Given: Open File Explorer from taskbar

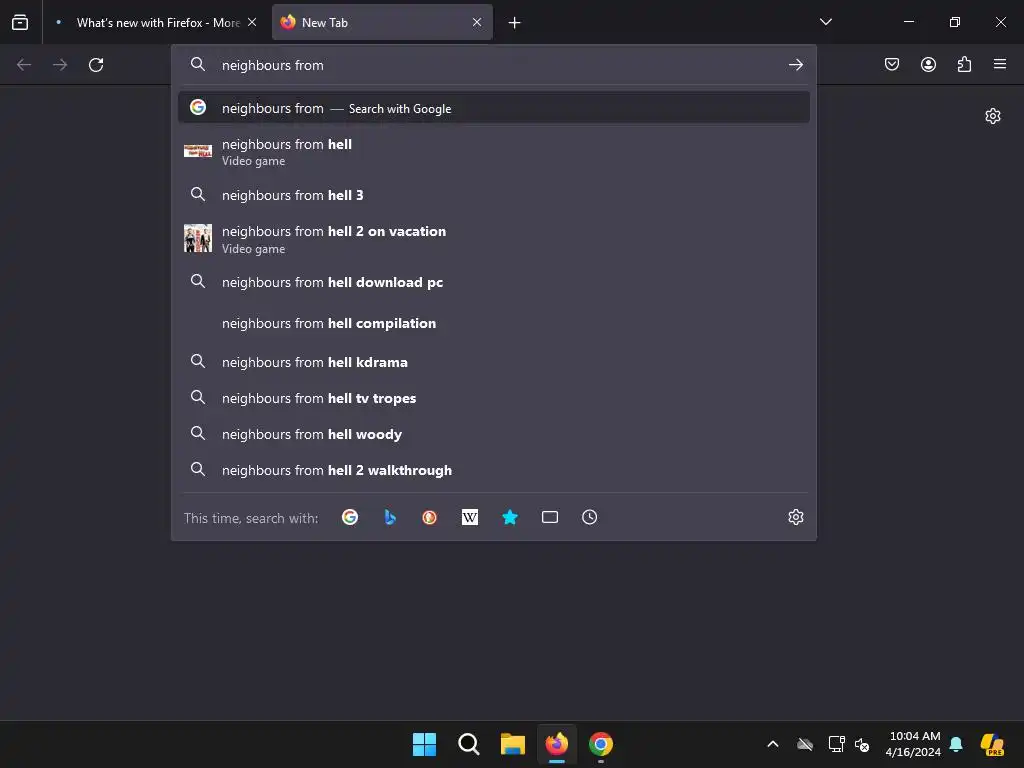Looking at the screenshot, I should point(513,744).
